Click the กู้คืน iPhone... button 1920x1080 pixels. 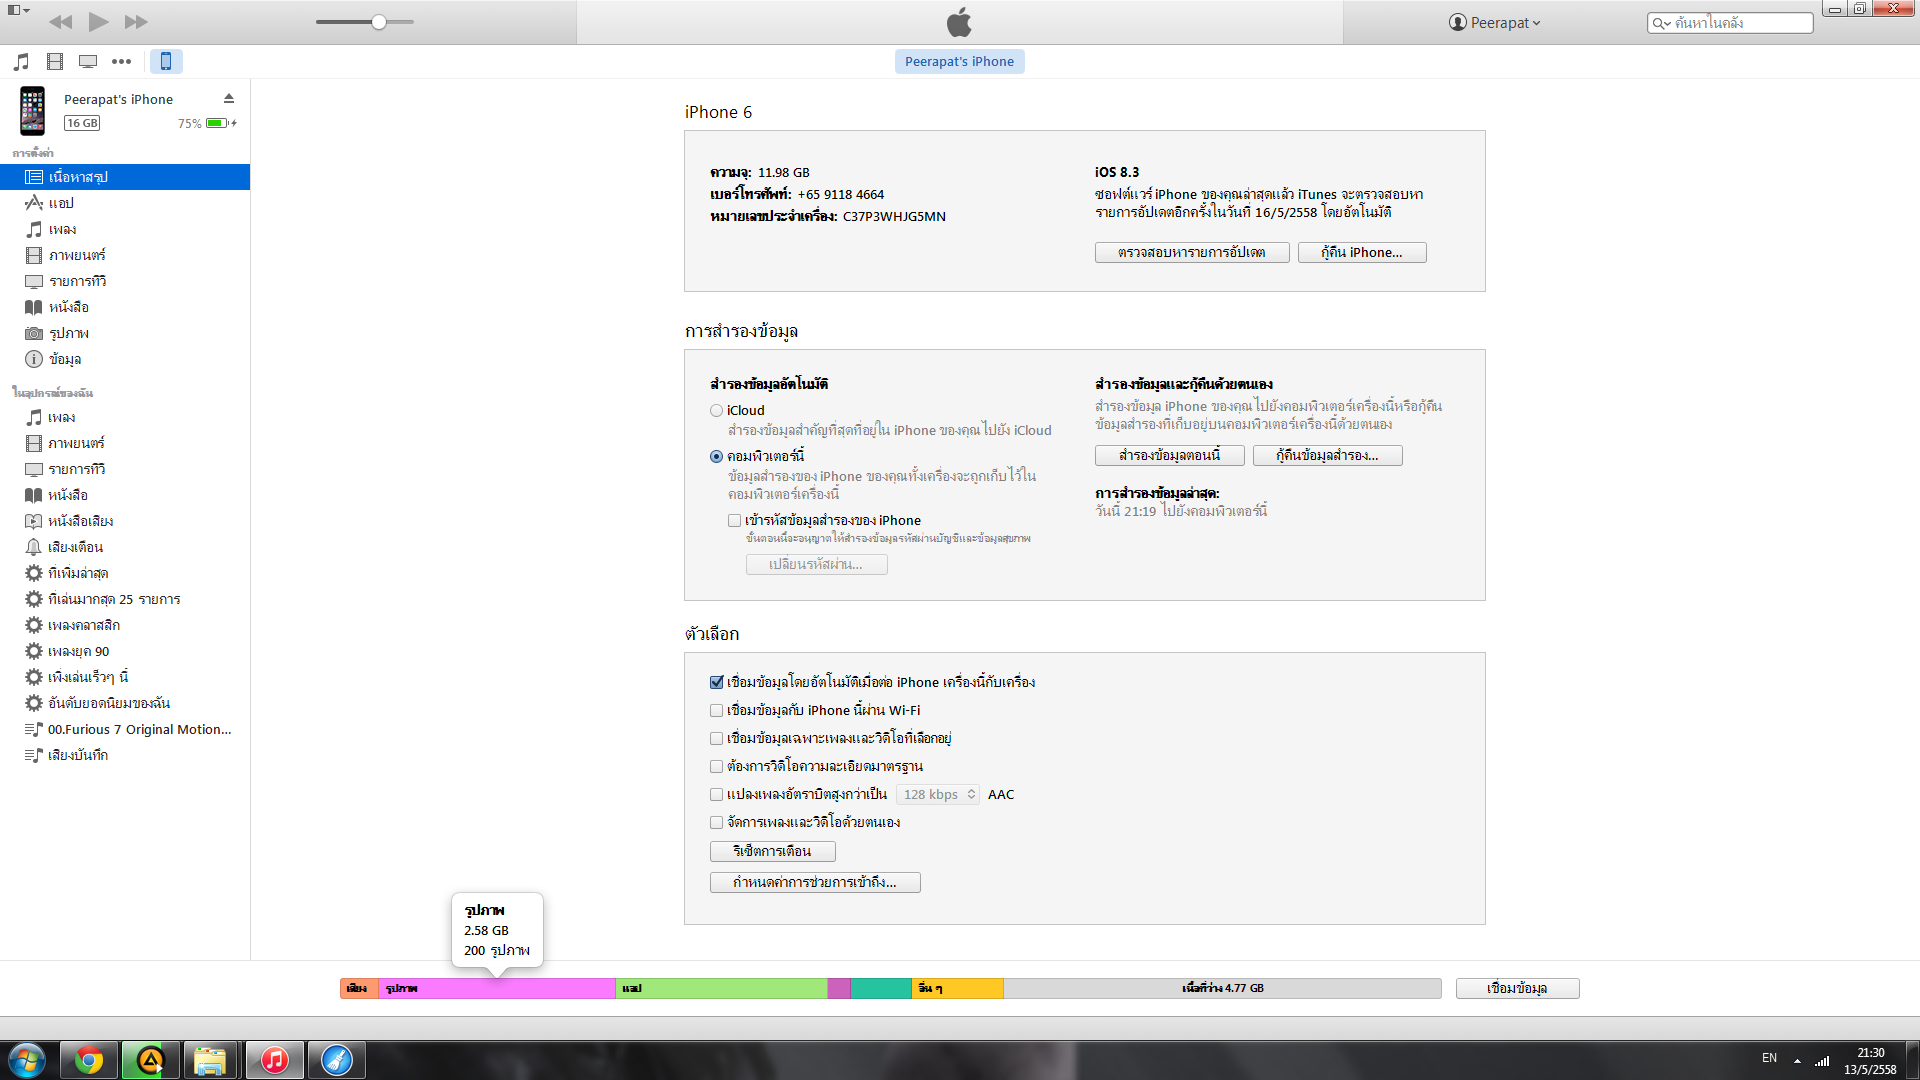1361,253
